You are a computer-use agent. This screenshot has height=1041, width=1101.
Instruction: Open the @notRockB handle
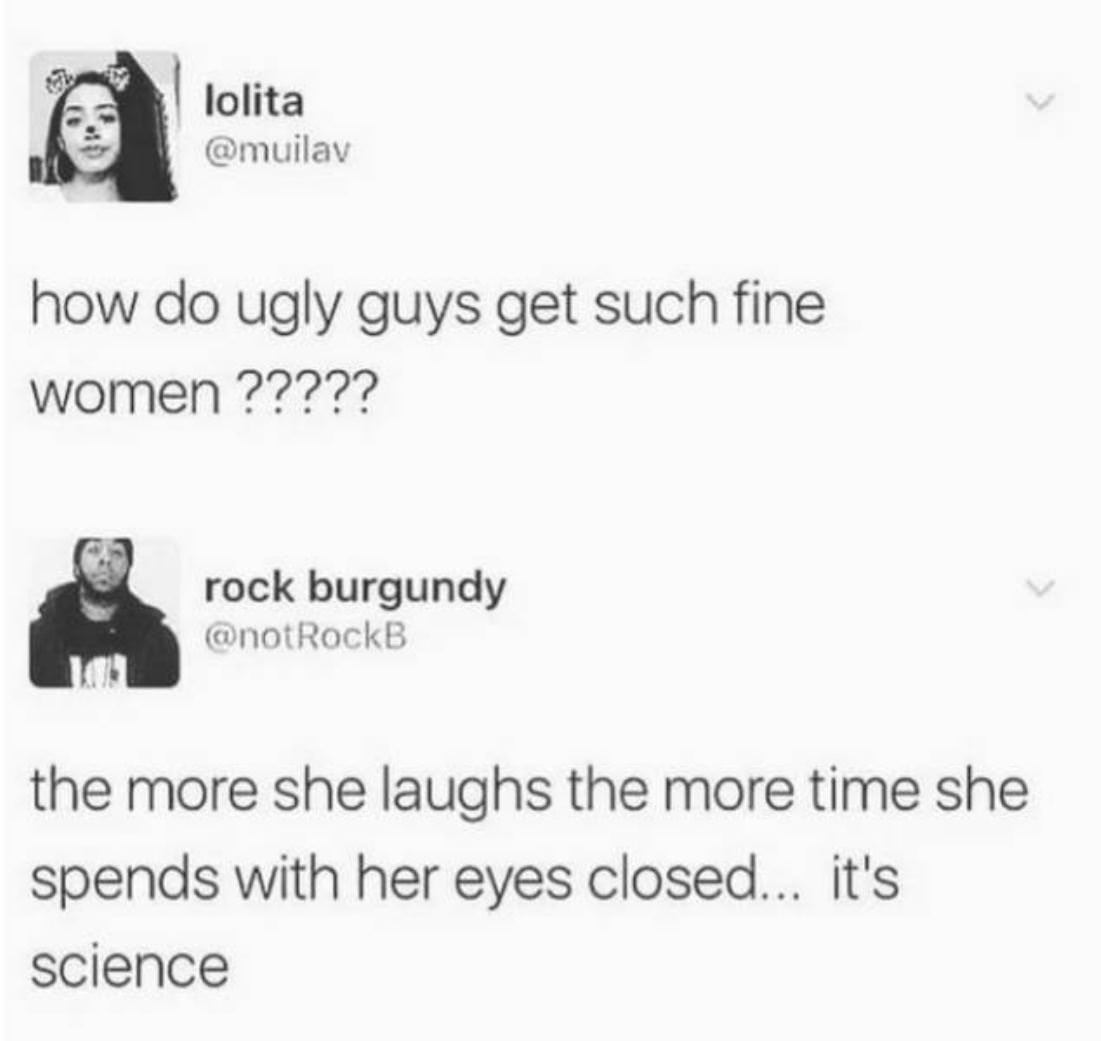[305, 637]
